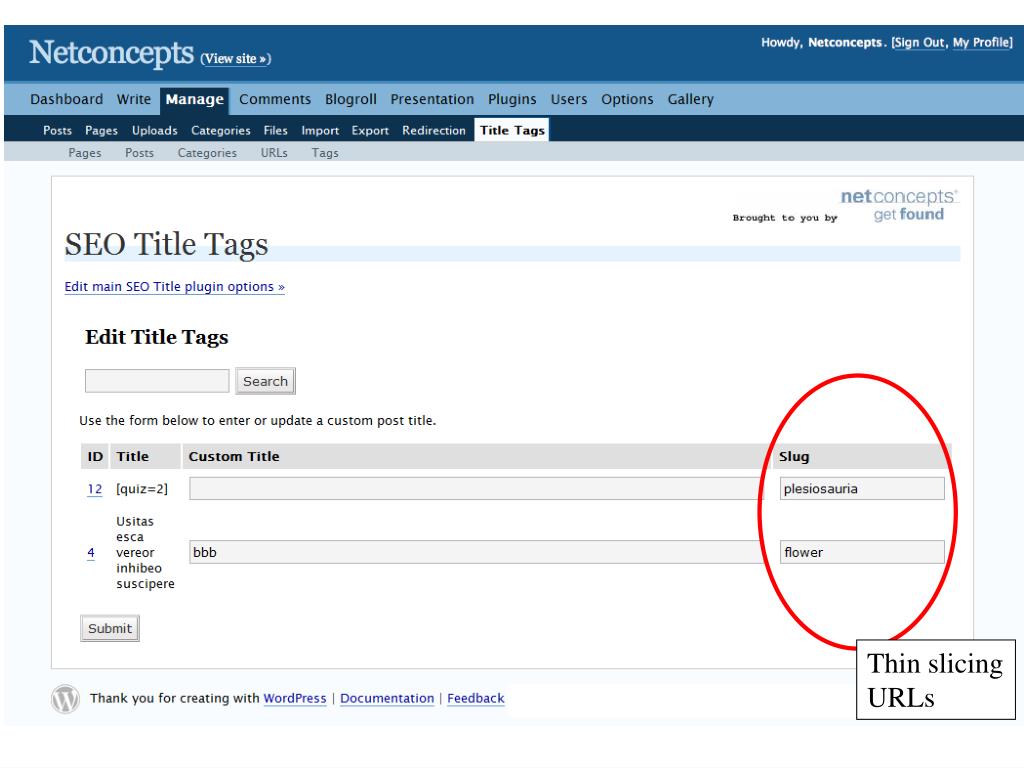This screenshot has height=768, width=1024.
Task: Click Custom Title field containing bbb
Action: pyautogui.click(x=476, y=552)
